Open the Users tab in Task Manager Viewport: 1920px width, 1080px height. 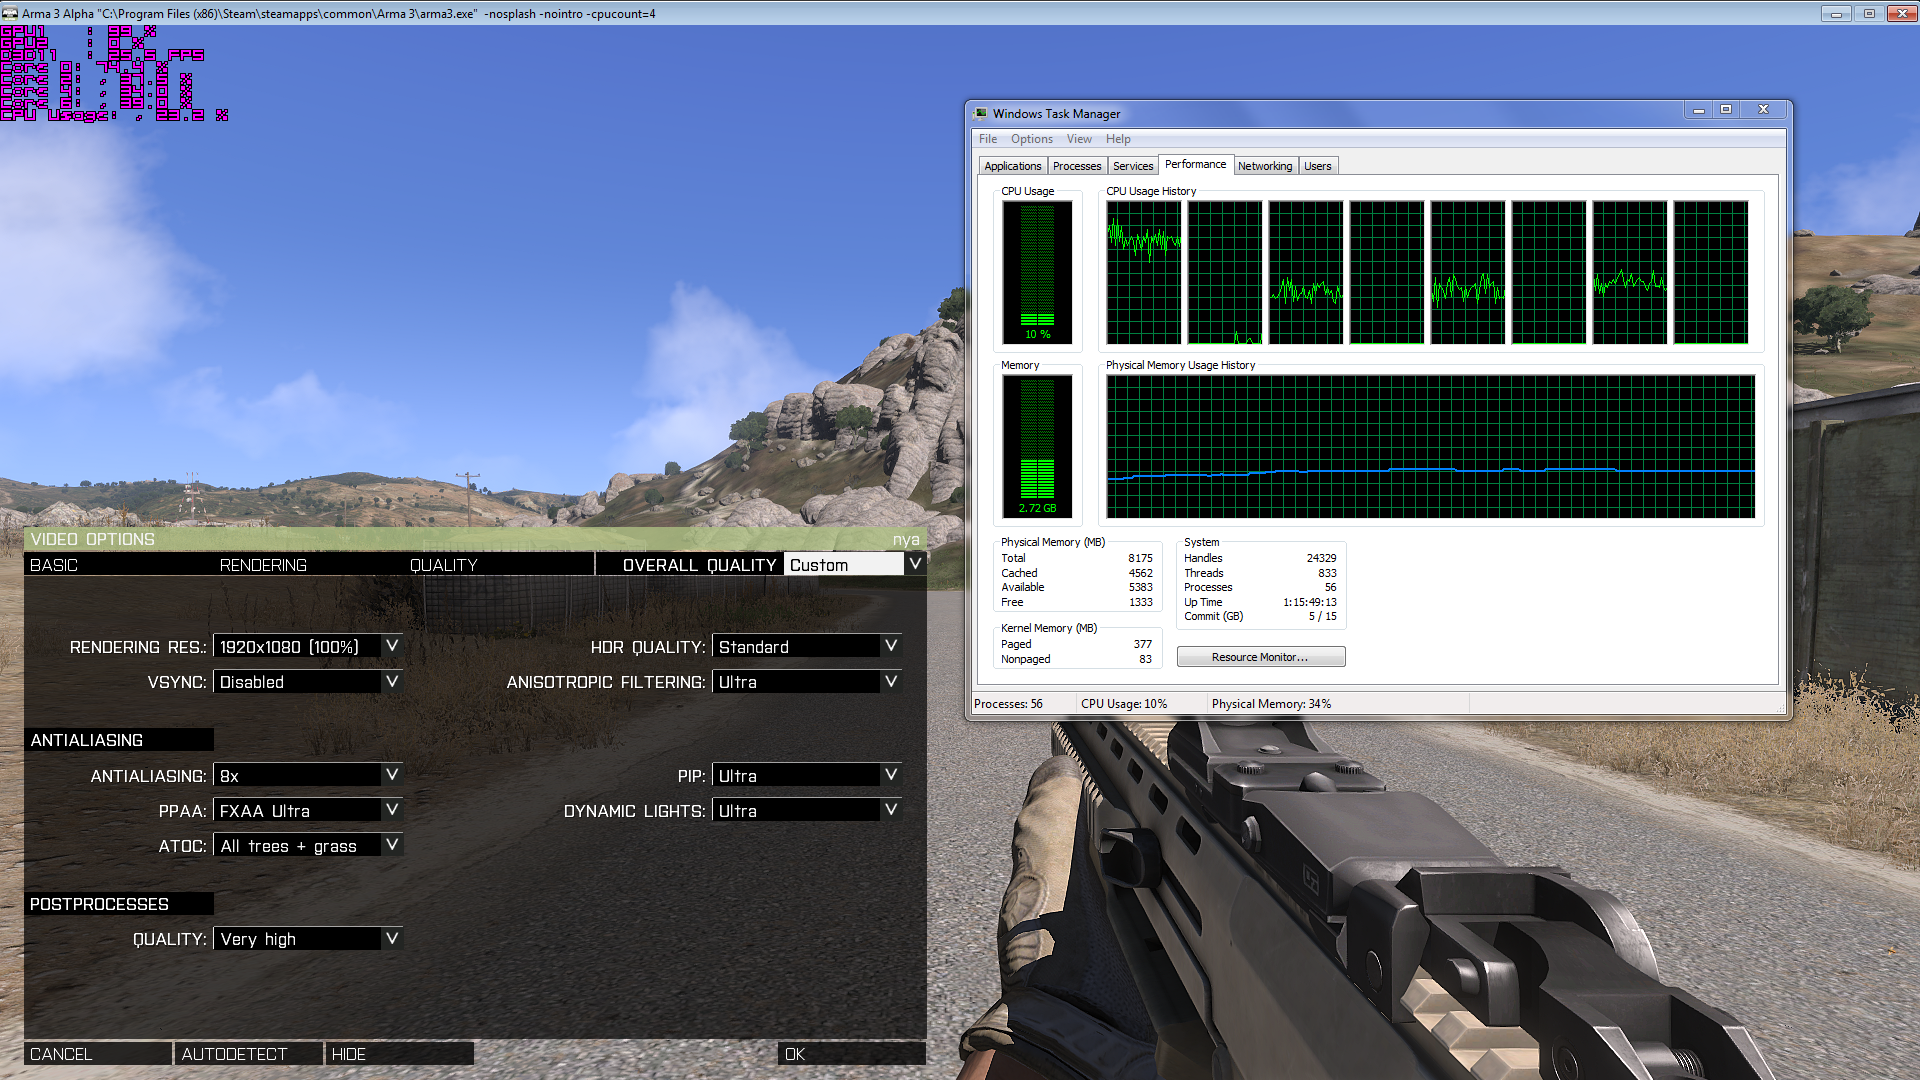click(x=1317, y=166)
